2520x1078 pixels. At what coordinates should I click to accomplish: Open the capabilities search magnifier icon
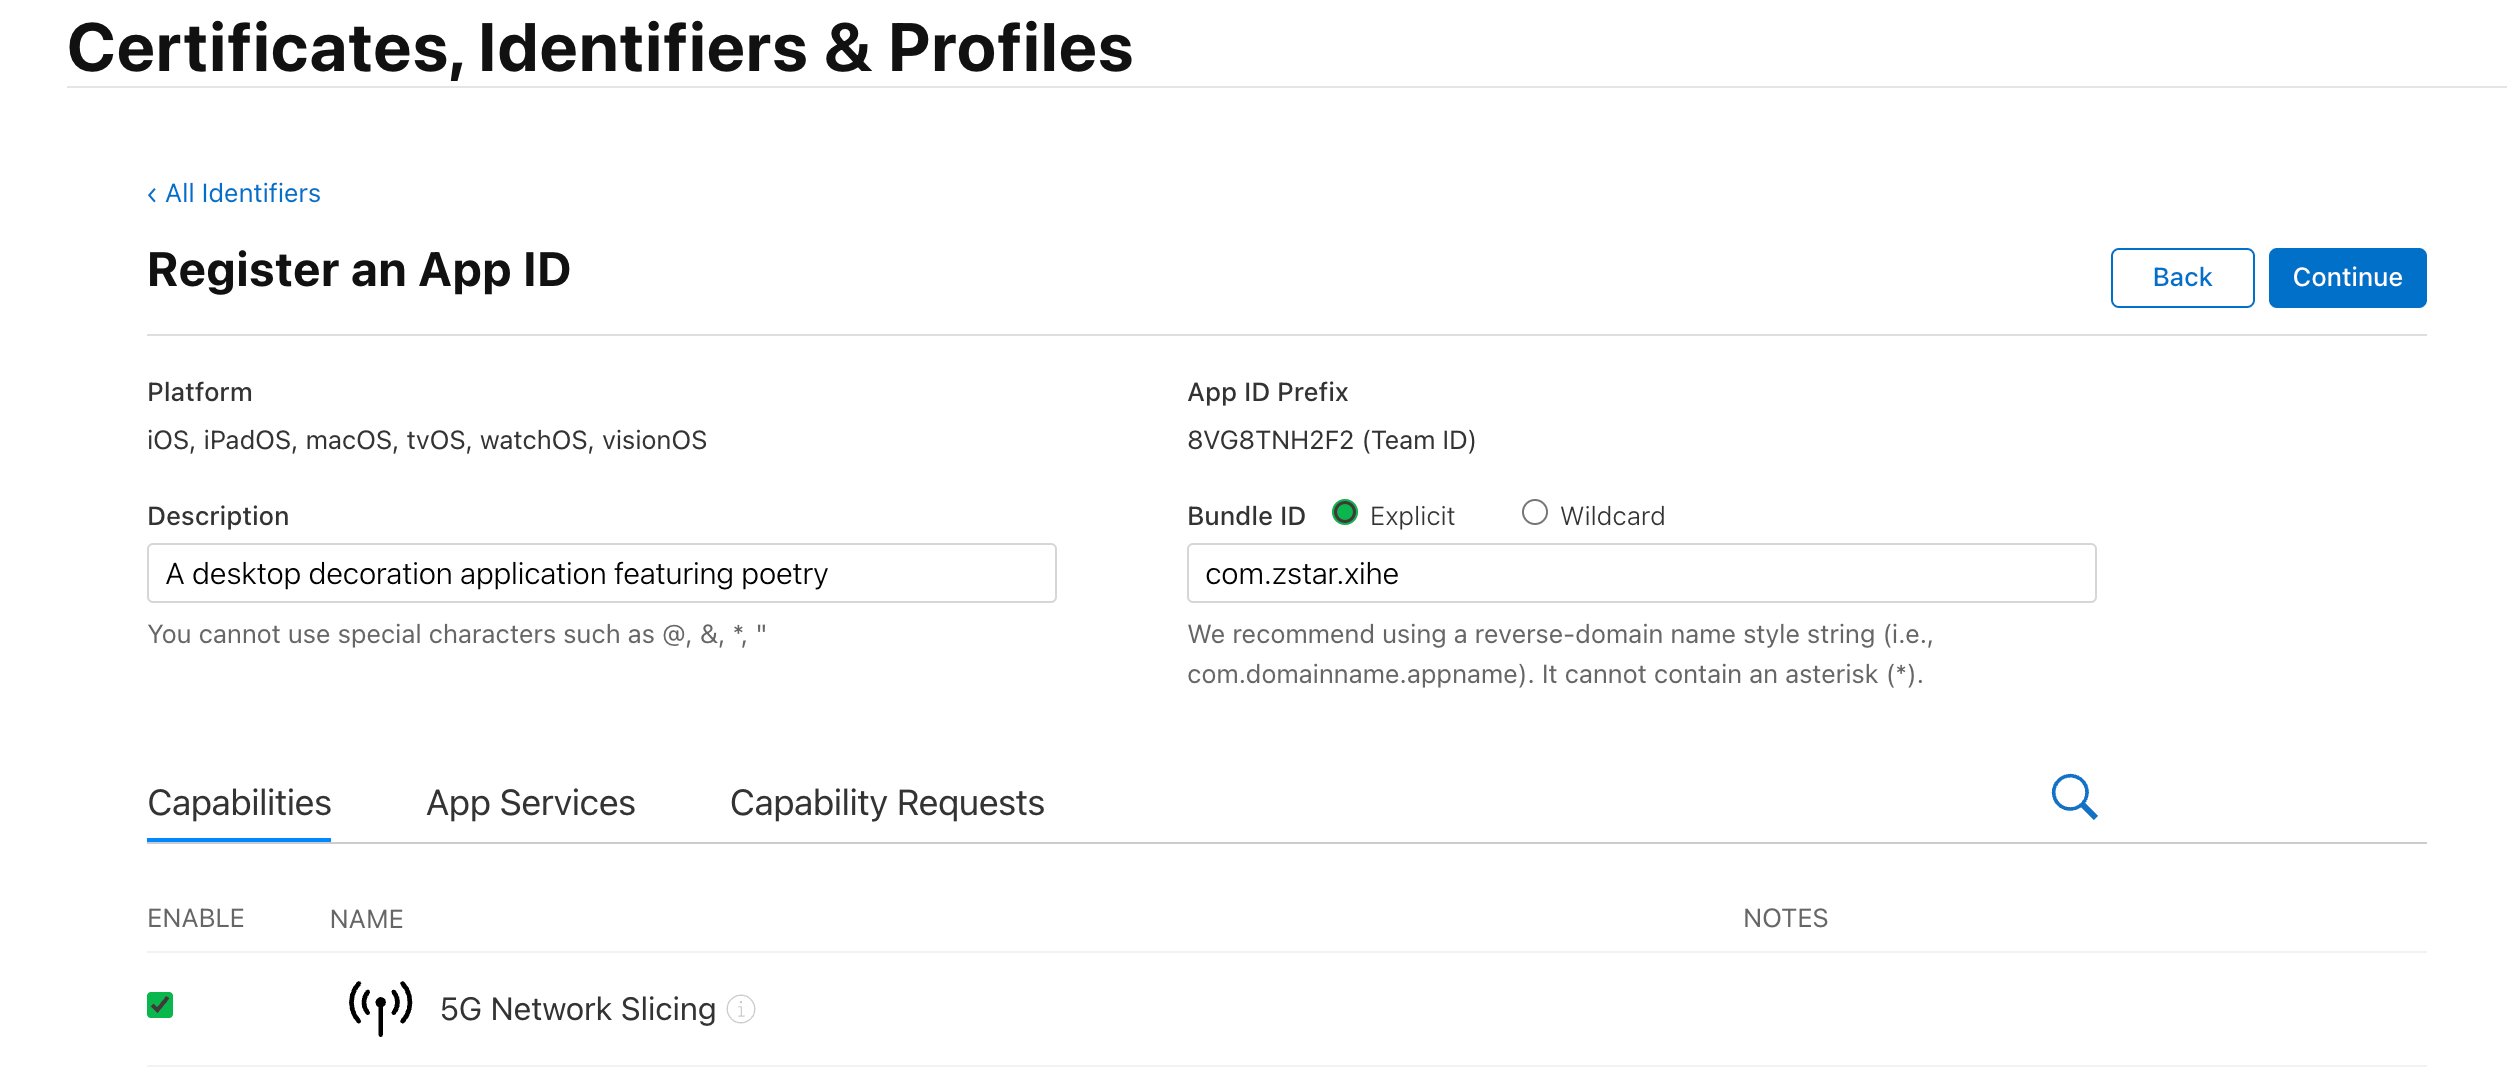[x=2074, y=797]
